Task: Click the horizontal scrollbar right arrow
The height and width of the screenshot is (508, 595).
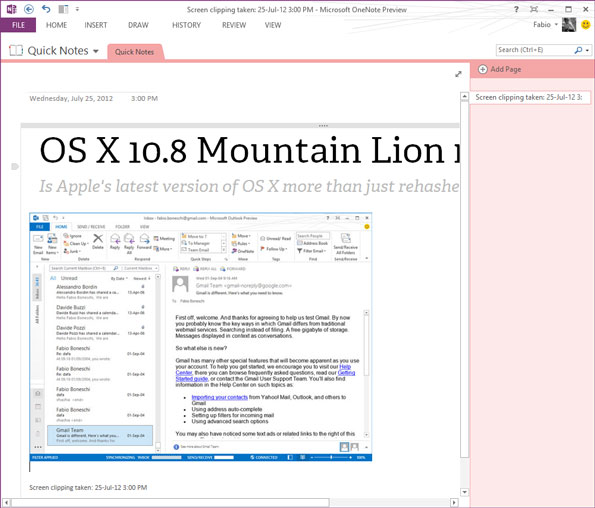Action: (454, 503)
